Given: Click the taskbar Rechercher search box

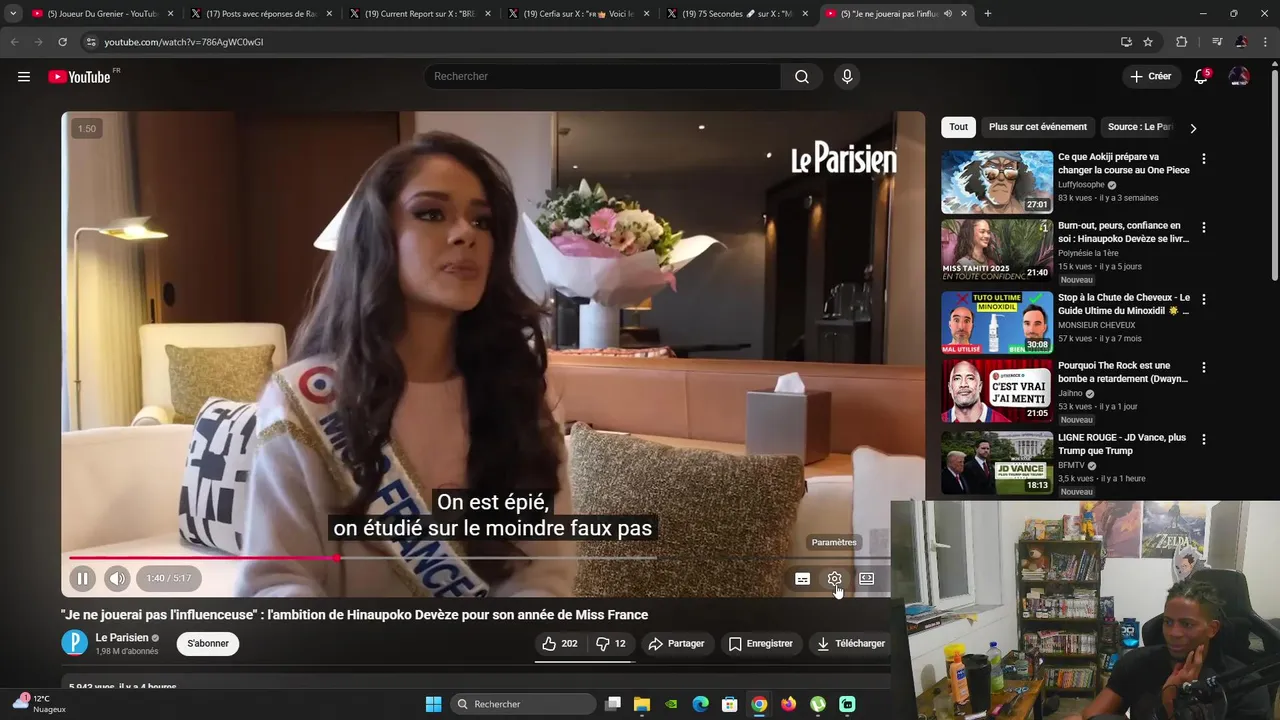Looking at the screenshot, I should tap(522, 704).
